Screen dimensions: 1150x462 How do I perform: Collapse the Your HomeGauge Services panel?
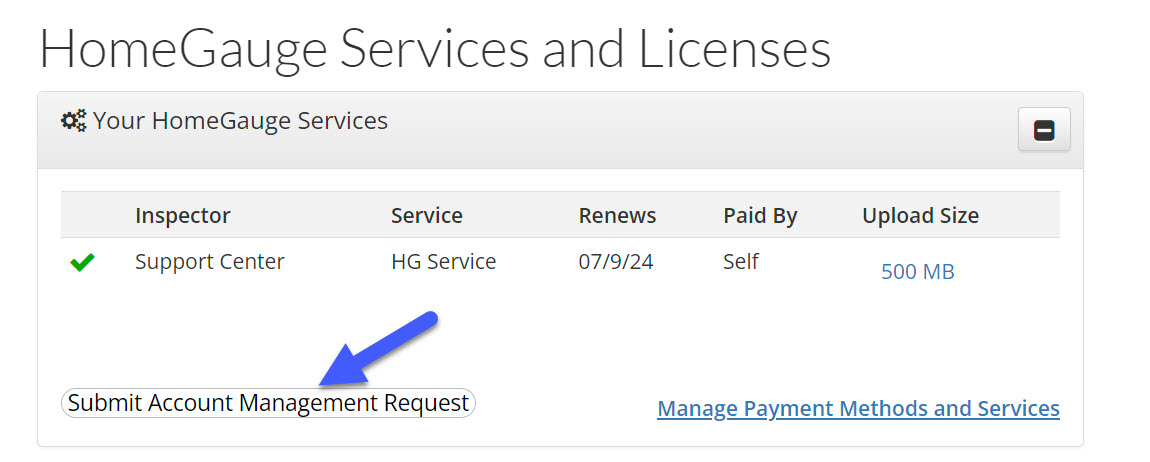1044,130
